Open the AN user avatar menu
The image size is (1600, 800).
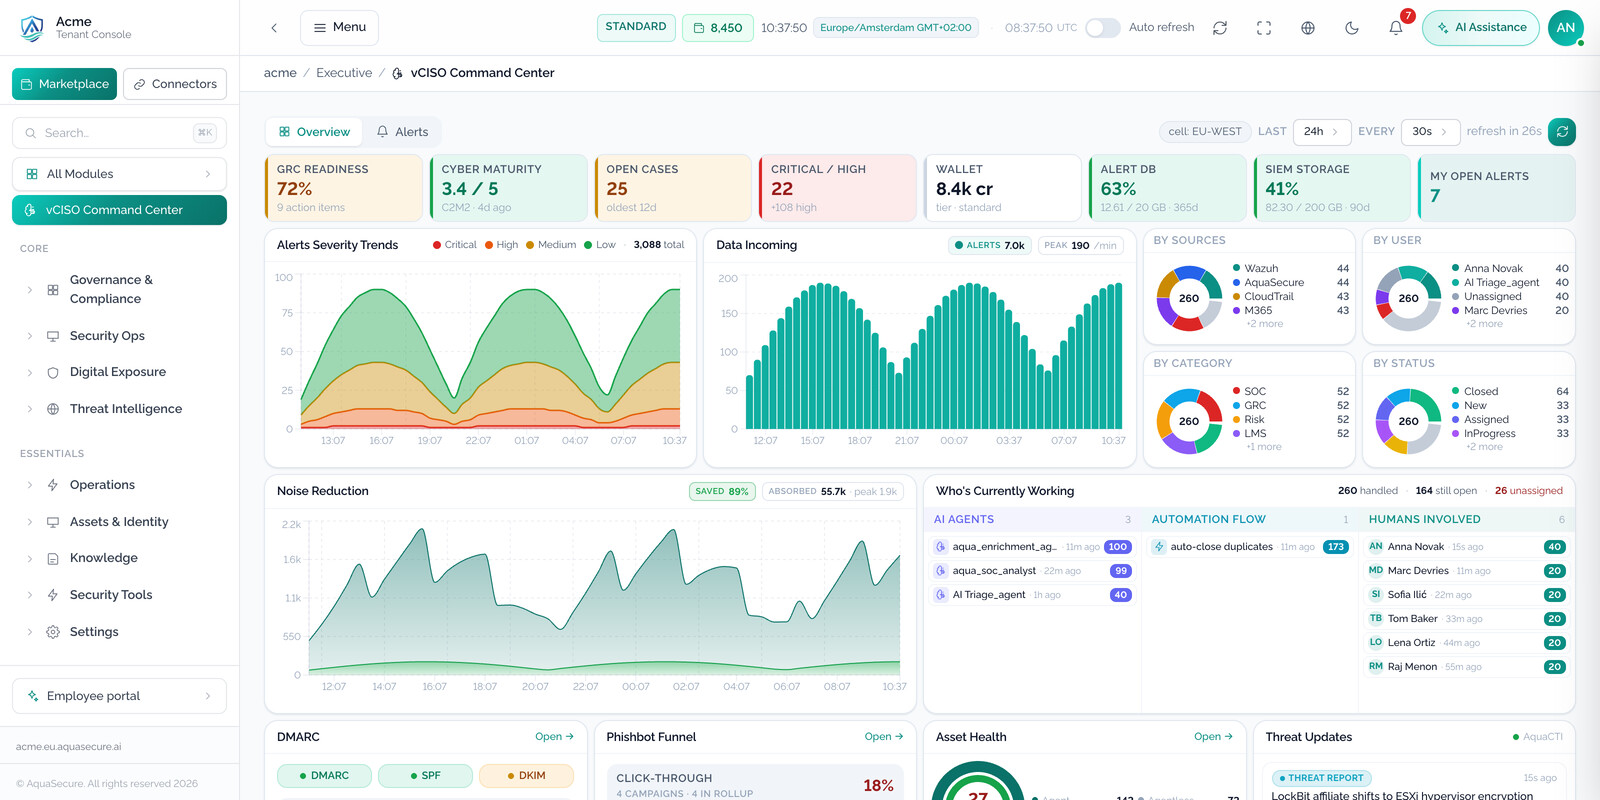coord(1566,28)
